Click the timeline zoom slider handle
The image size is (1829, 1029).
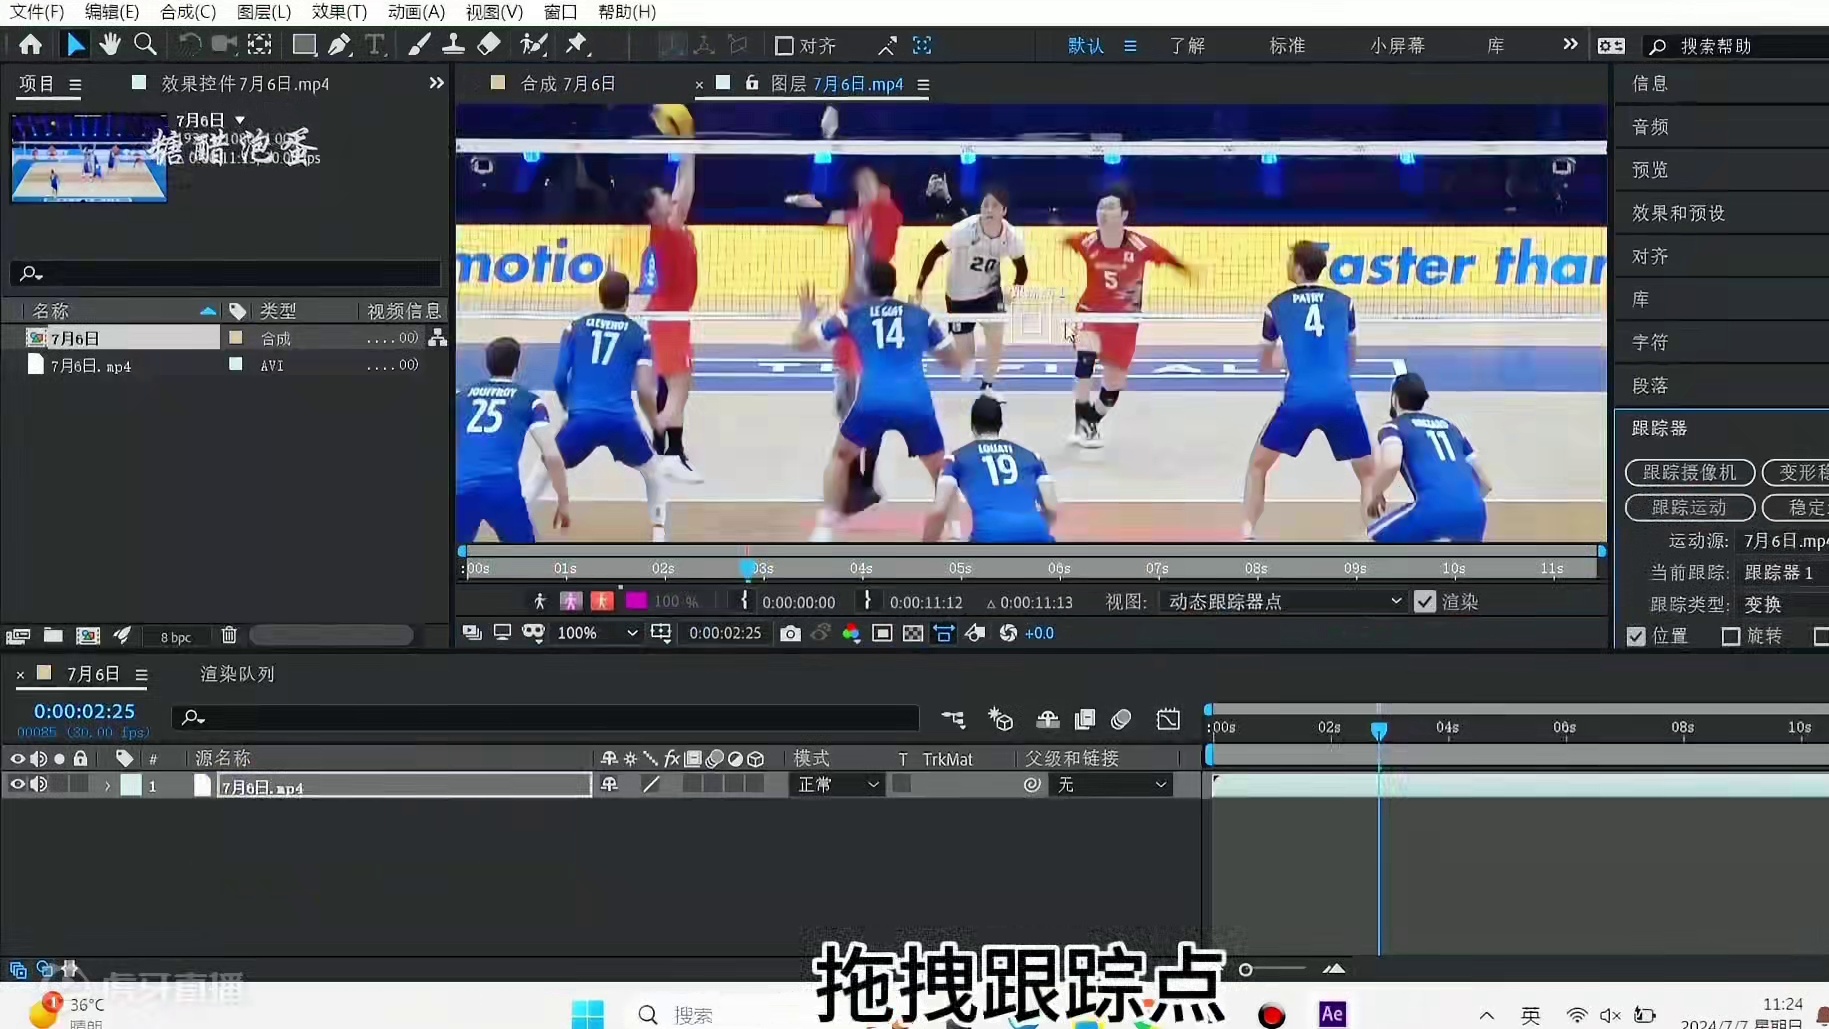[x=1245, y=969]
